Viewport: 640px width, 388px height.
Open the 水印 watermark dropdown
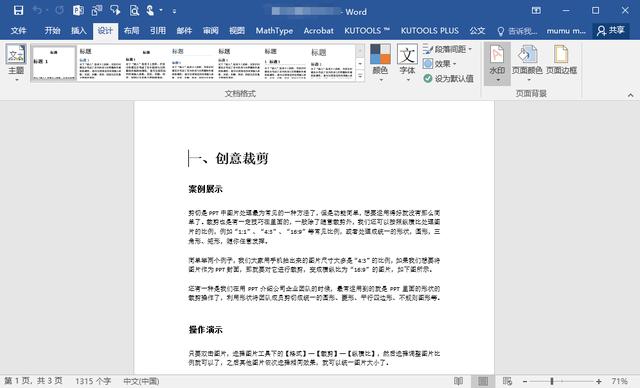pyautogui.click(x=497, y=64)
